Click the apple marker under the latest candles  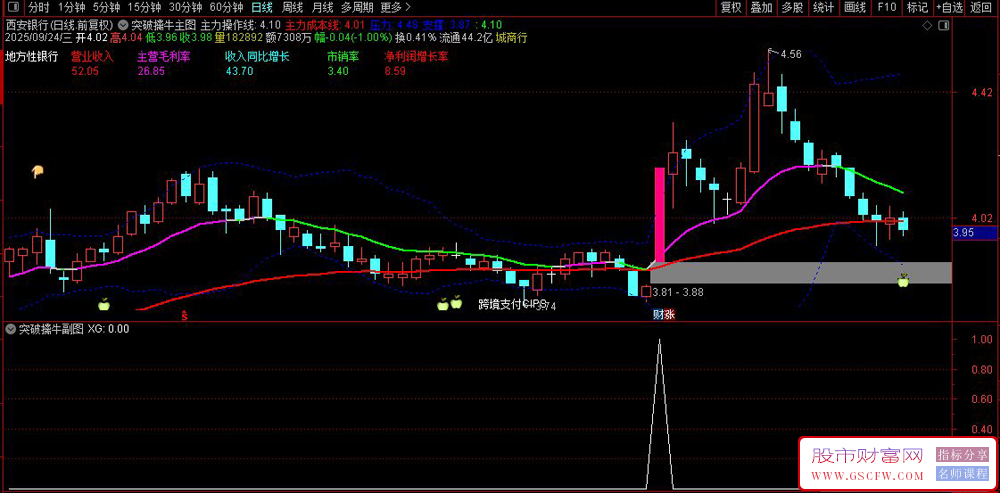click(x=903, y=279)
